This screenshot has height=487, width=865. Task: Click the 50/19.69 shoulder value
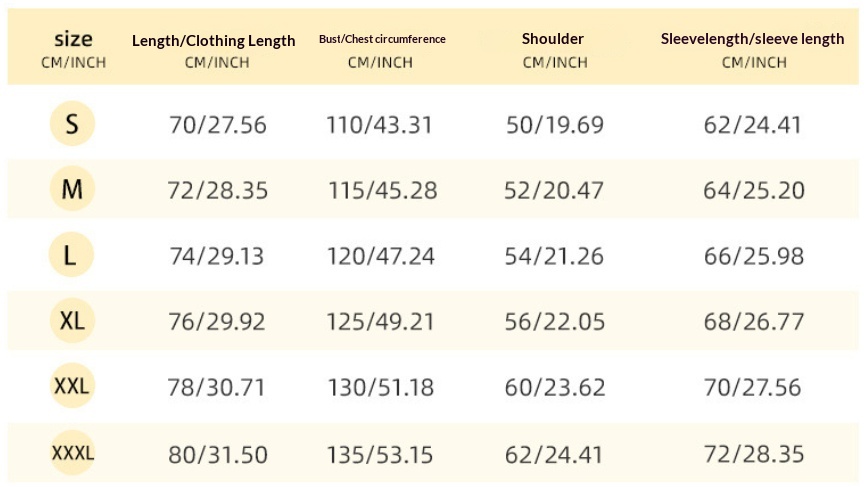(554, 125)
